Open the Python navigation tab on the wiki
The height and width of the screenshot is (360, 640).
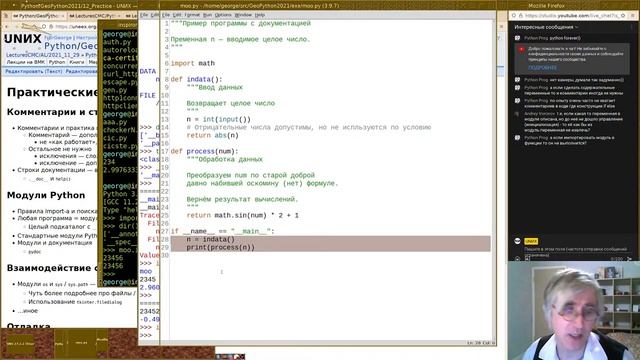coord(57,62)
